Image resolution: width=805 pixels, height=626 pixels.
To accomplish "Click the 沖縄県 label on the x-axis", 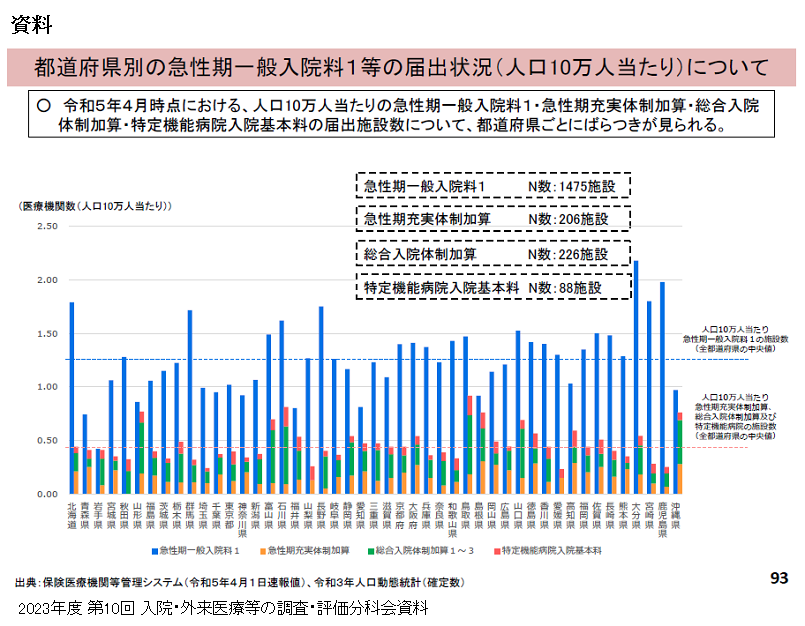I will pos(677,511).
